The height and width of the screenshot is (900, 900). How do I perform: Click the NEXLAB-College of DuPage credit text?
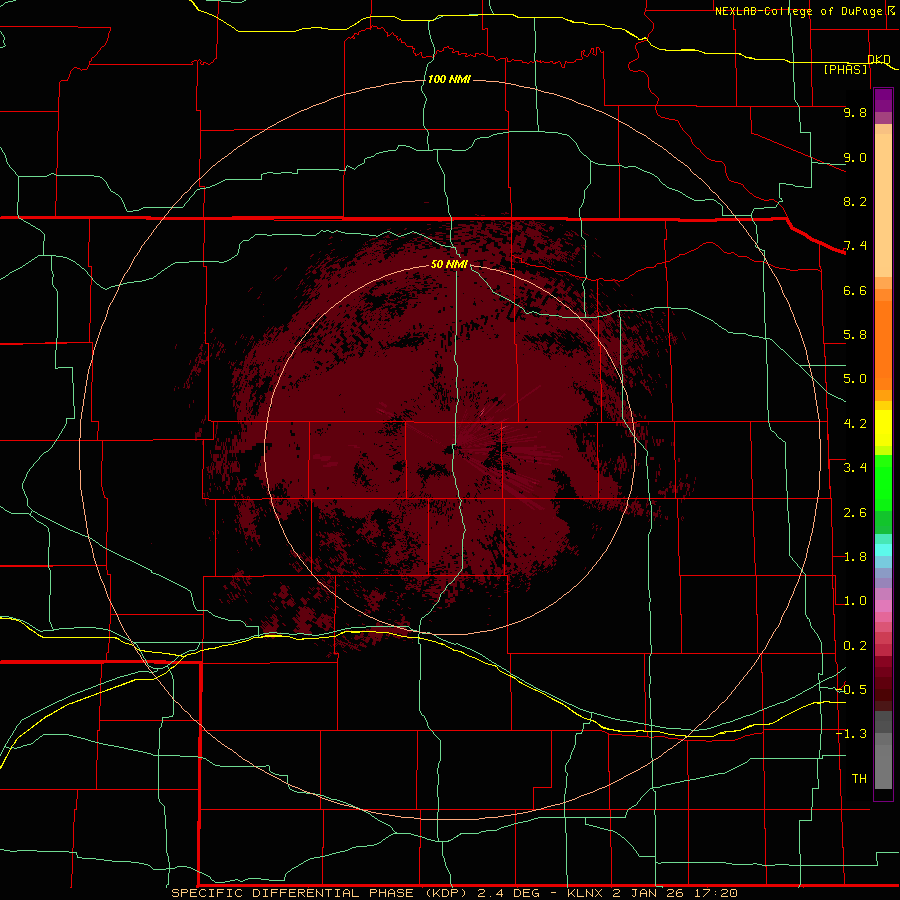click(798, 11)
